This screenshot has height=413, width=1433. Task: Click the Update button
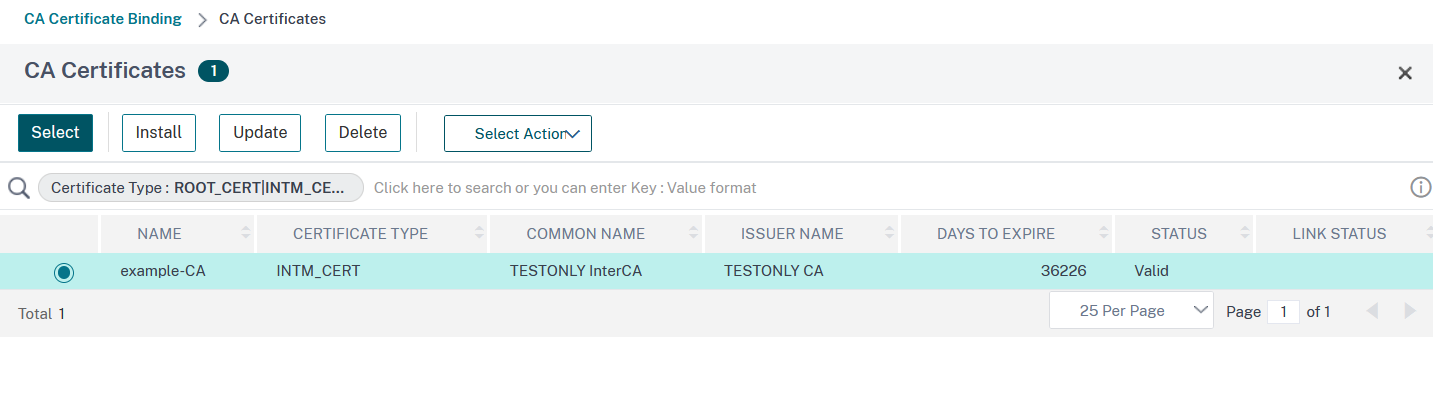tap(260, 133)
